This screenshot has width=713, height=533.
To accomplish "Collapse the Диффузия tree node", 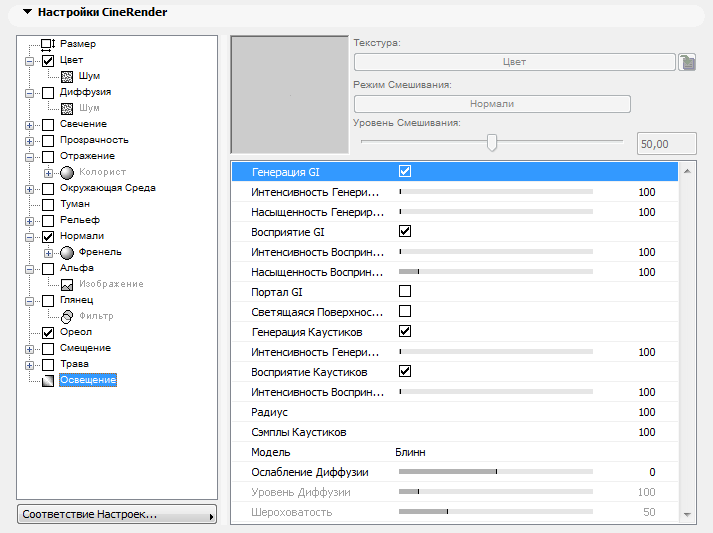I will coord(30,93).
